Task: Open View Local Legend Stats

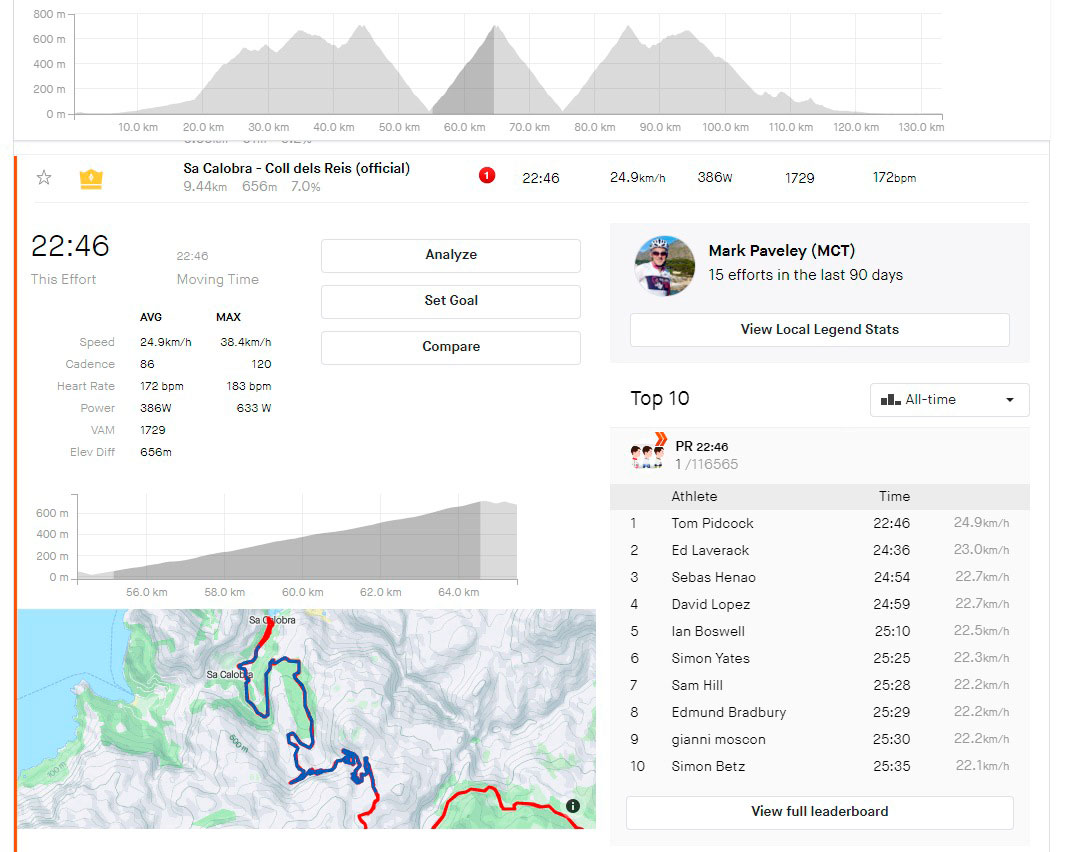Action: pos(819,330)
